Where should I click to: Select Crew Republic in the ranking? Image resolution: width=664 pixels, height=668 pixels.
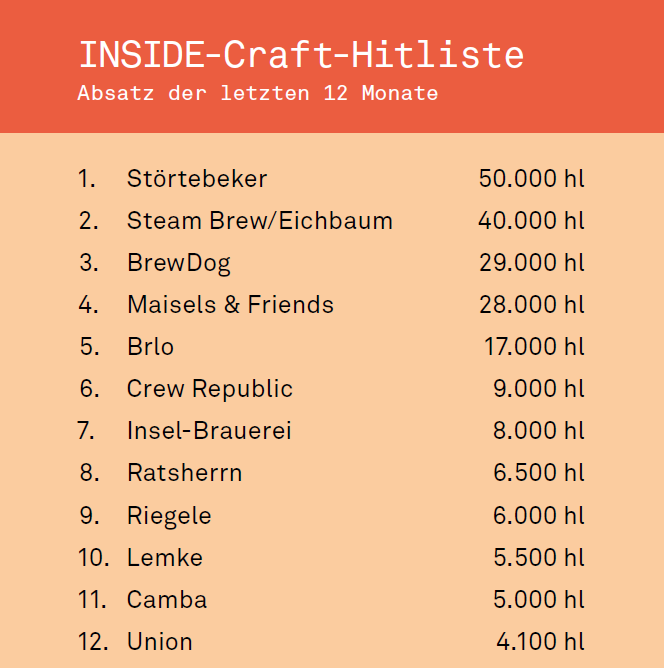209,389
